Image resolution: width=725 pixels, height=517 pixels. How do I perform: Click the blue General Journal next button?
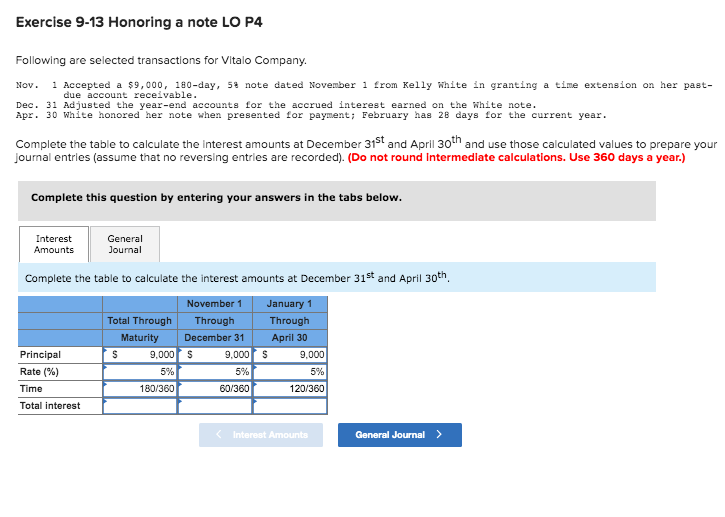pyautogui.click(x=399, y=435)
